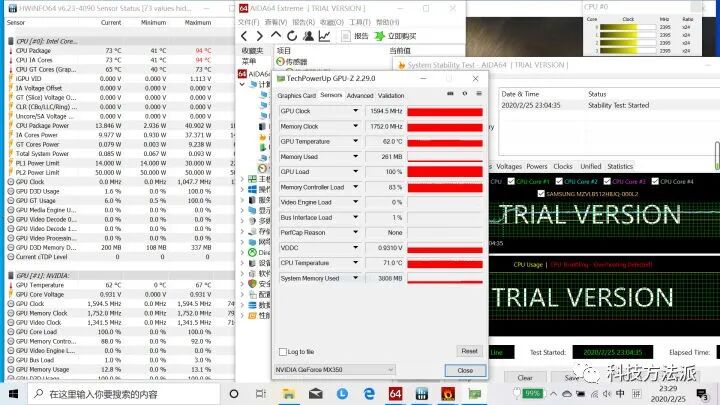Select the 传感器 sensor item in AIDA64

pos(292,62)
